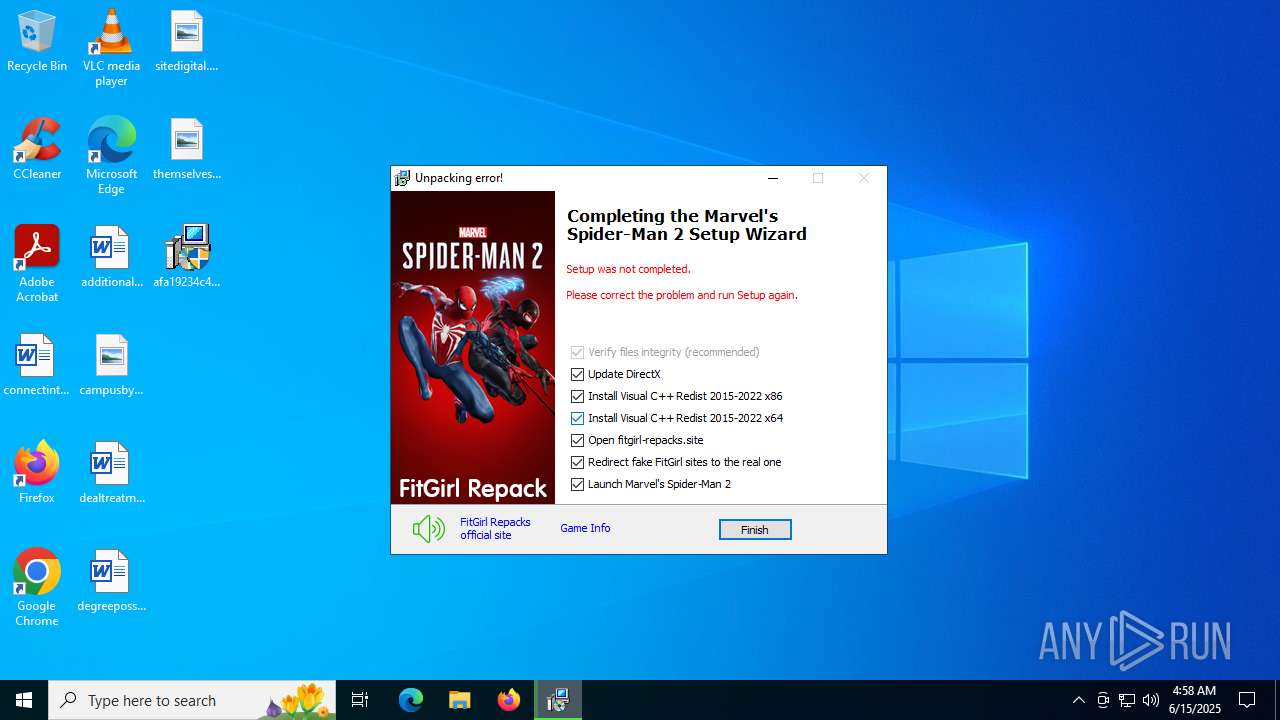The image size is (1280, 720).
Task: Select VLC media player desktop shortcut
Action: [111, 48]
